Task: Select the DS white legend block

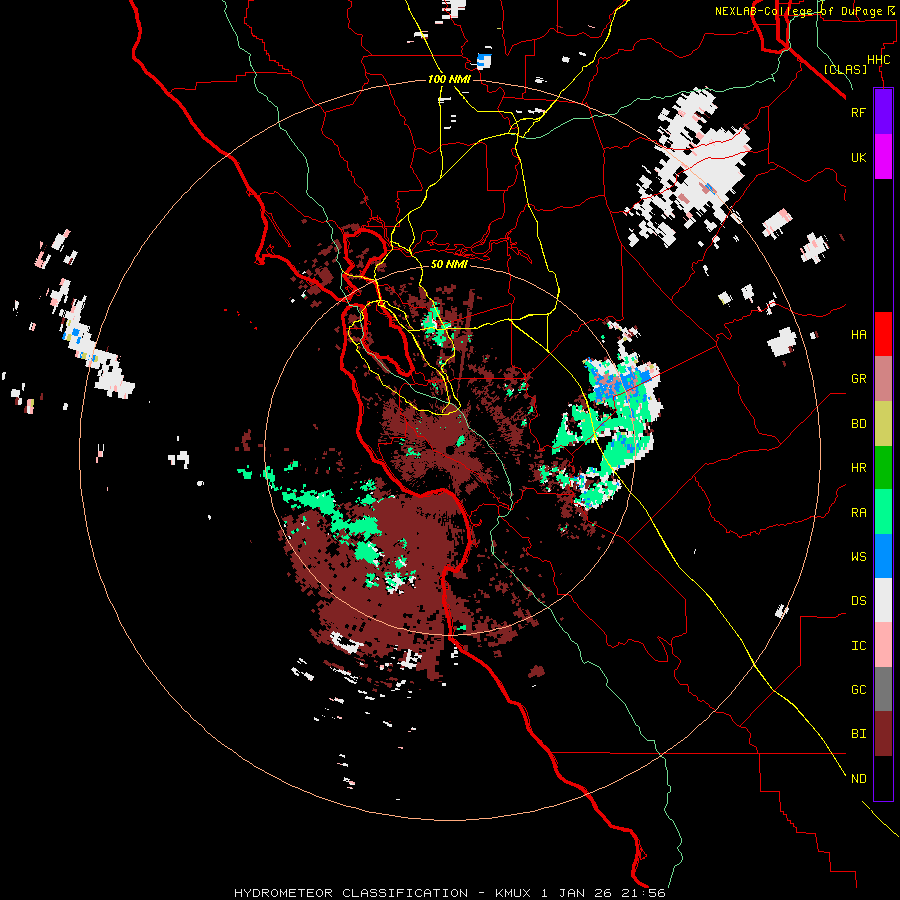Action: pyautogui.click(x=883, y=600)
